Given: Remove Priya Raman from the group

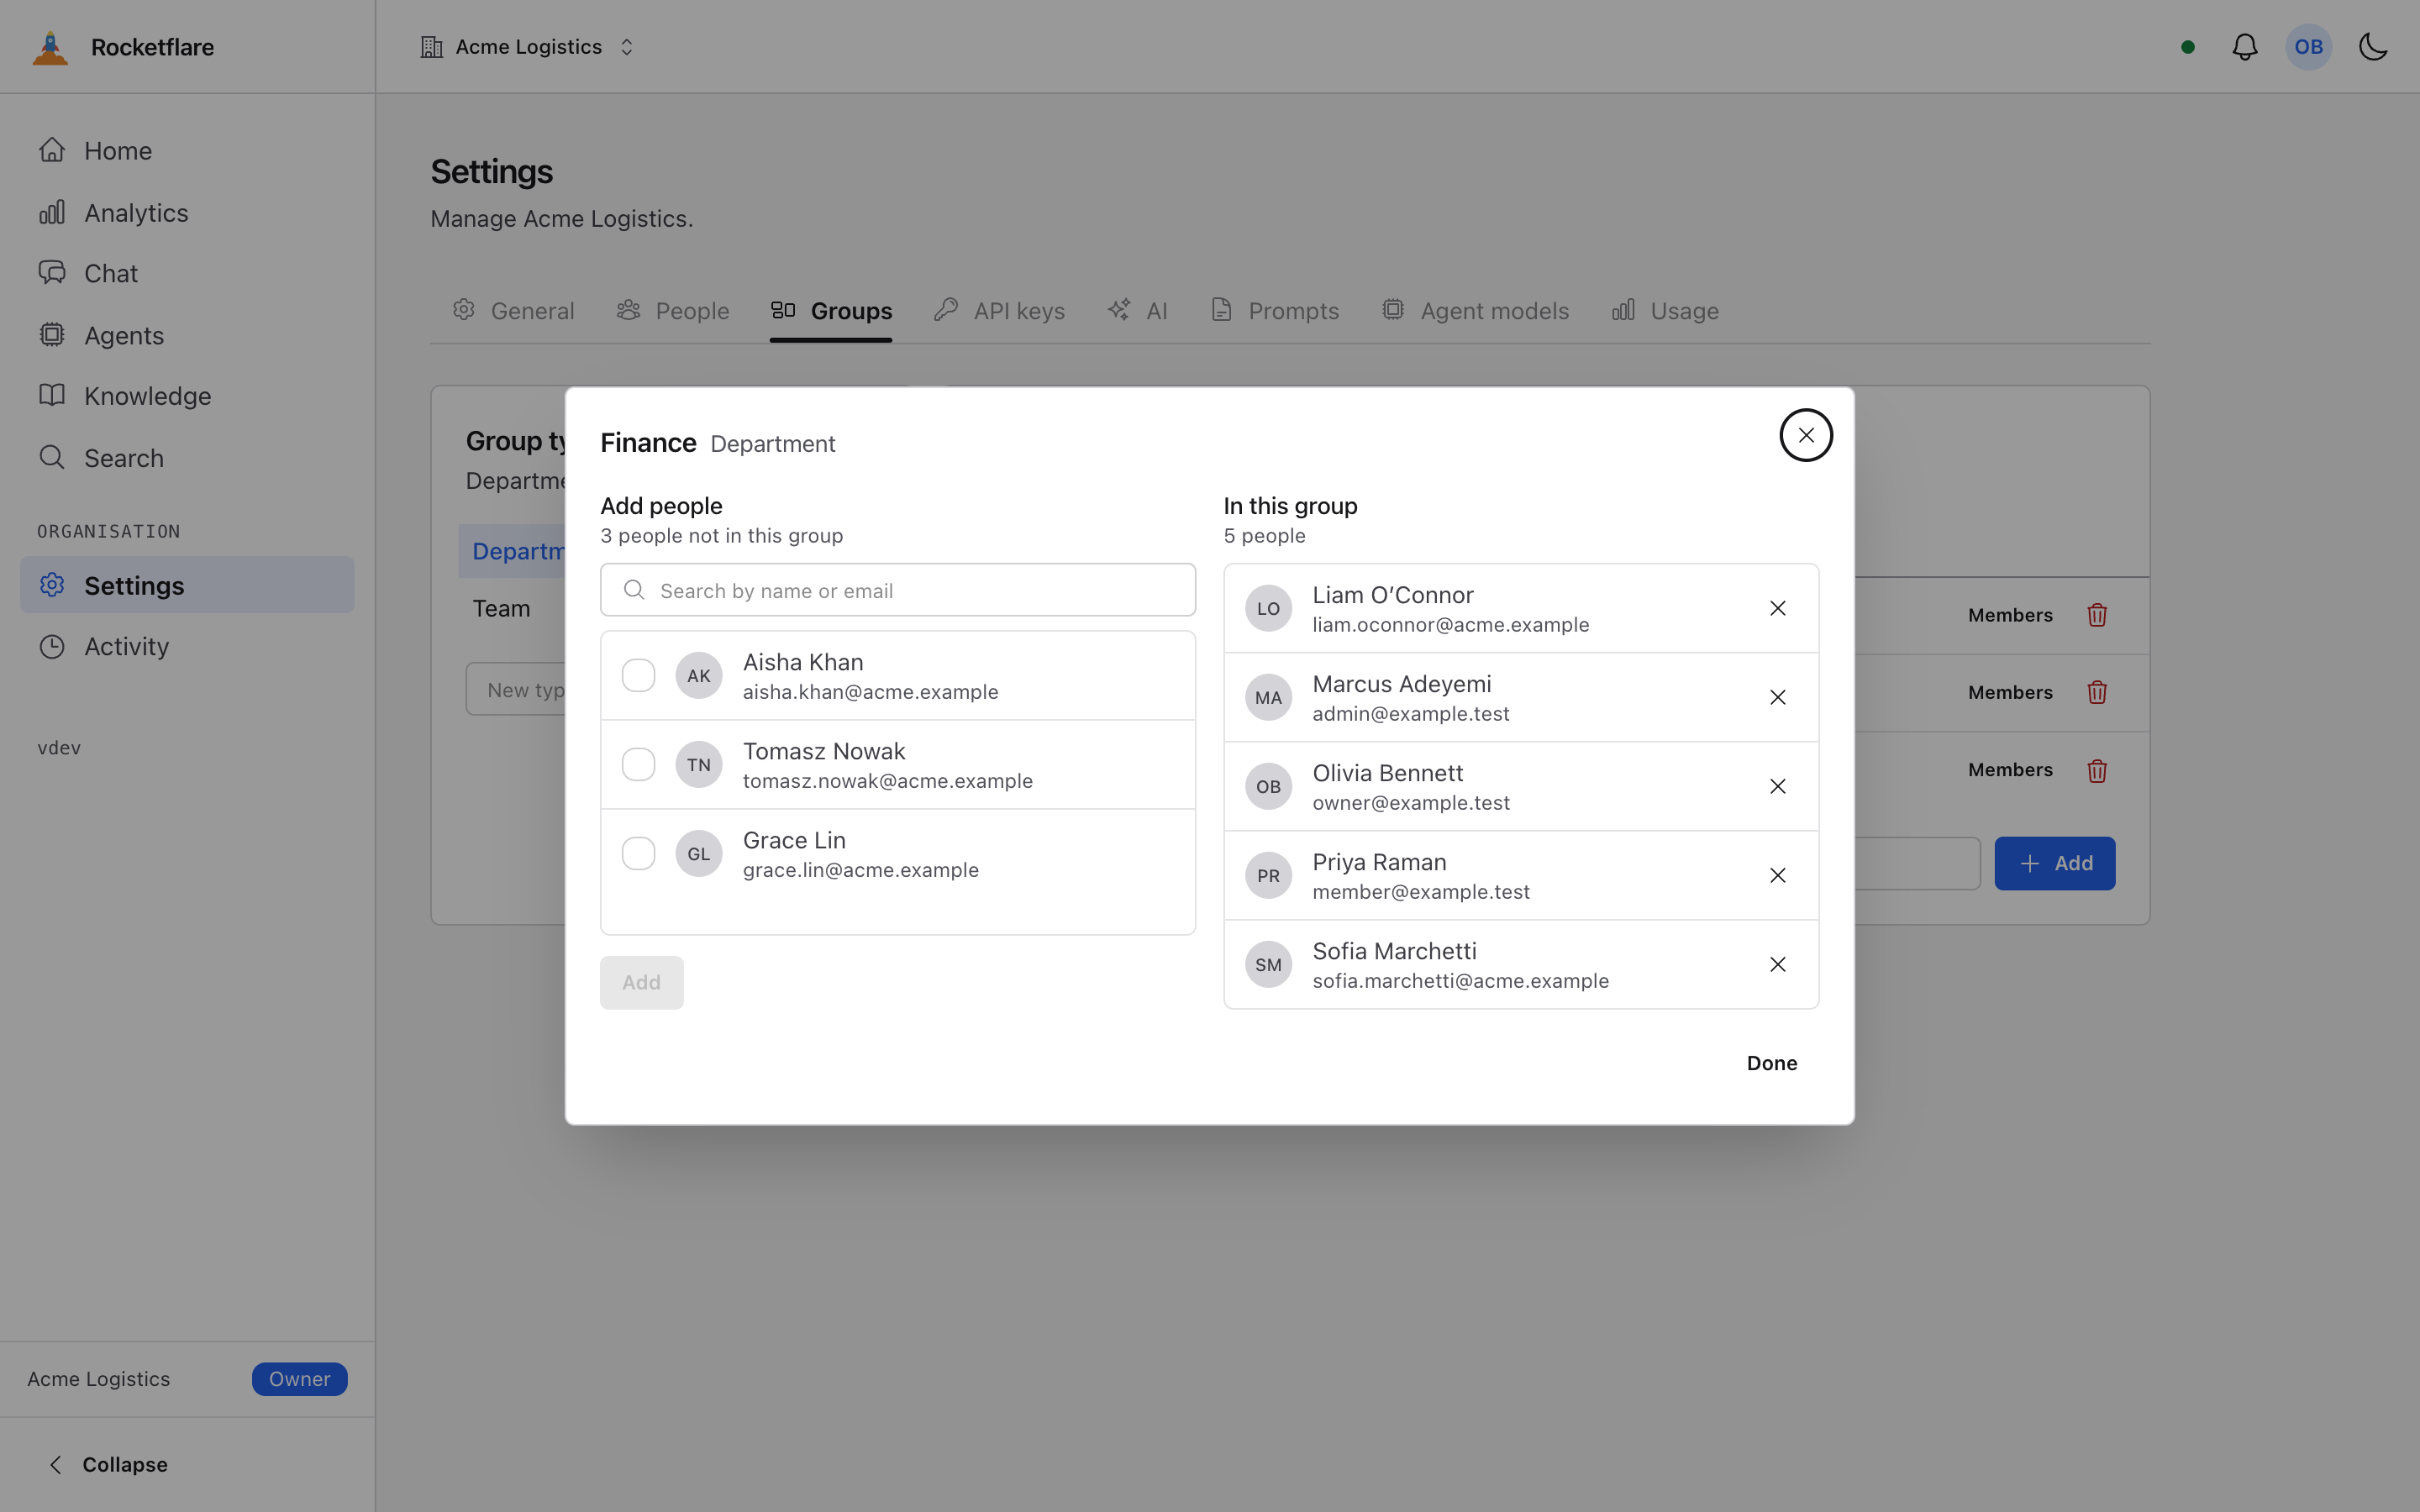Looking at the screenshot, I should [x=1778, y=875].
